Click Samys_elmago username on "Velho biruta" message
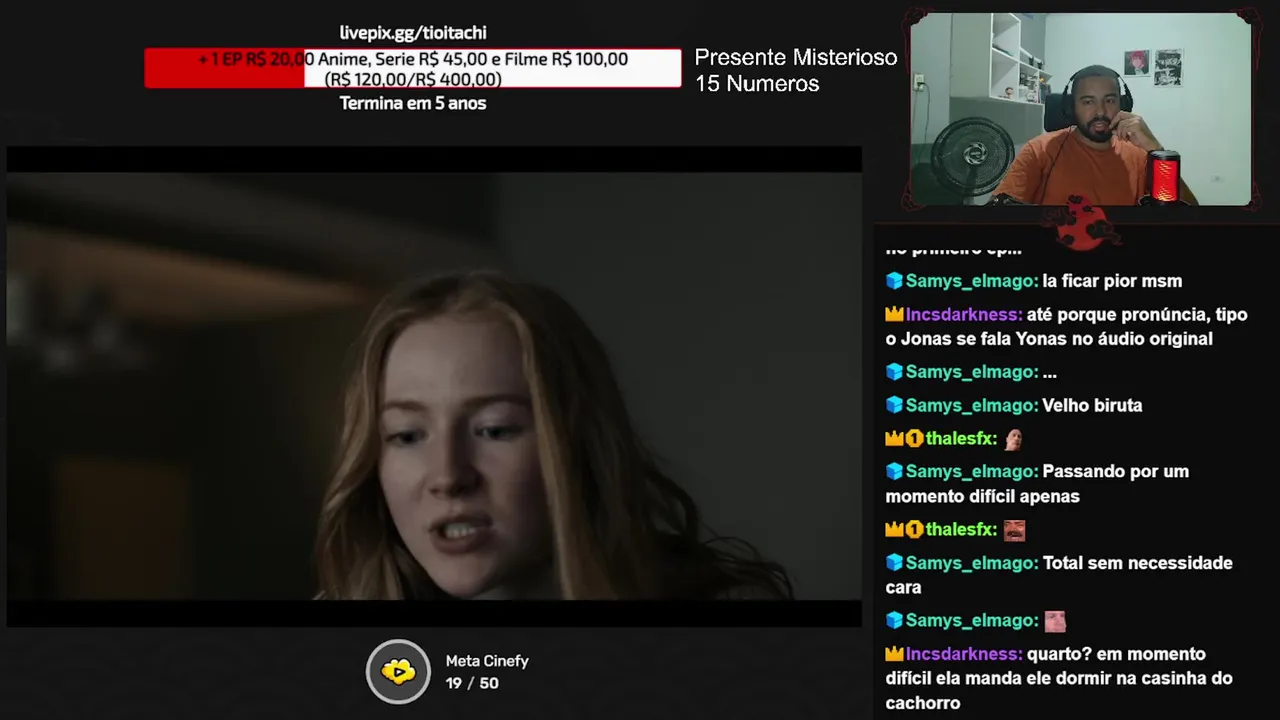The height and width of the screenshot is (720, 1280). point(972,405)
